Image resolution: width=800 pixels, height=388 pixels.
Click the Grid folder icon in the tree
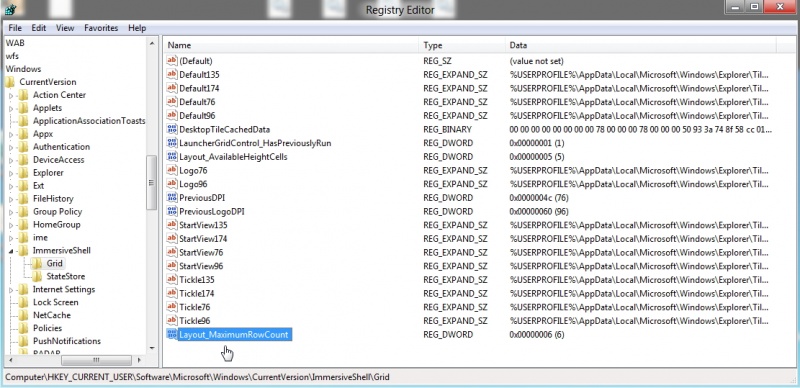37,263
